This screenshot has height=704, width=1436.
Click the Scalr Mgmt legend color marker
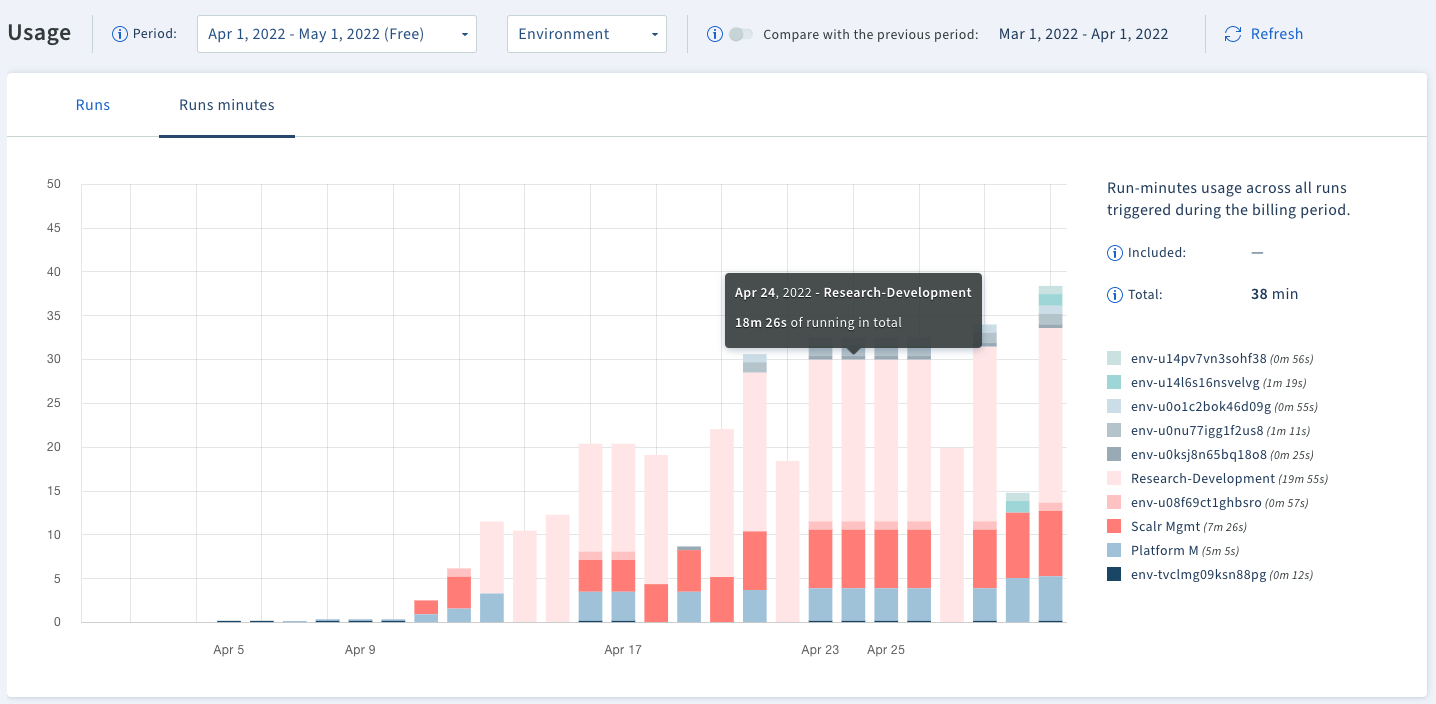(1115, 526)
